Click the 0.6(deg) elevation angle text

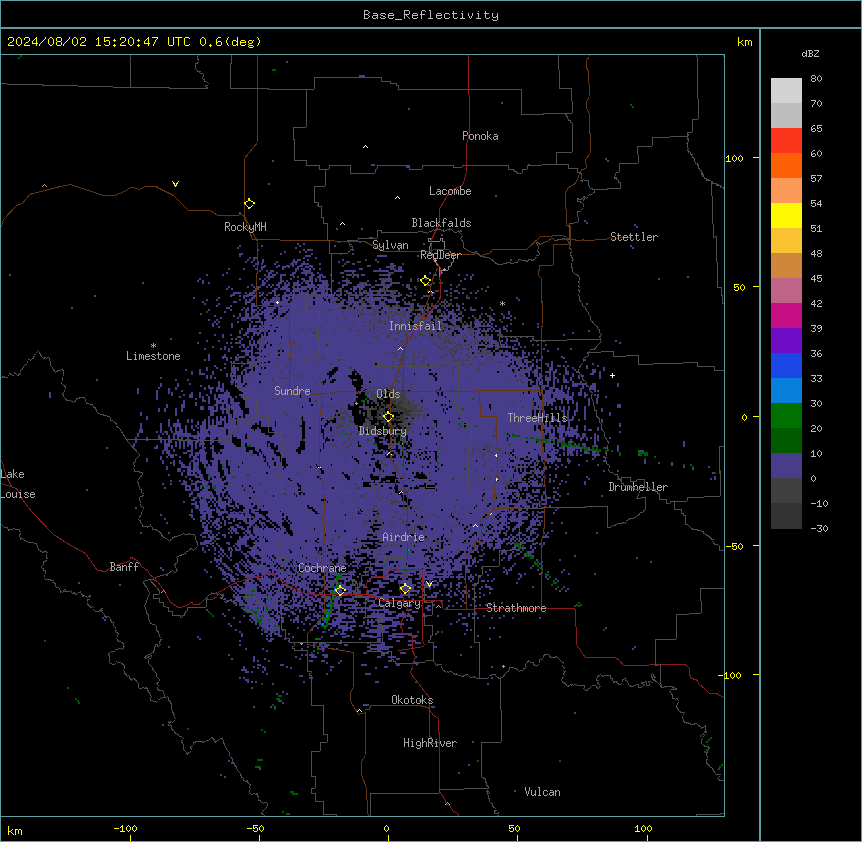click(230, 42)
